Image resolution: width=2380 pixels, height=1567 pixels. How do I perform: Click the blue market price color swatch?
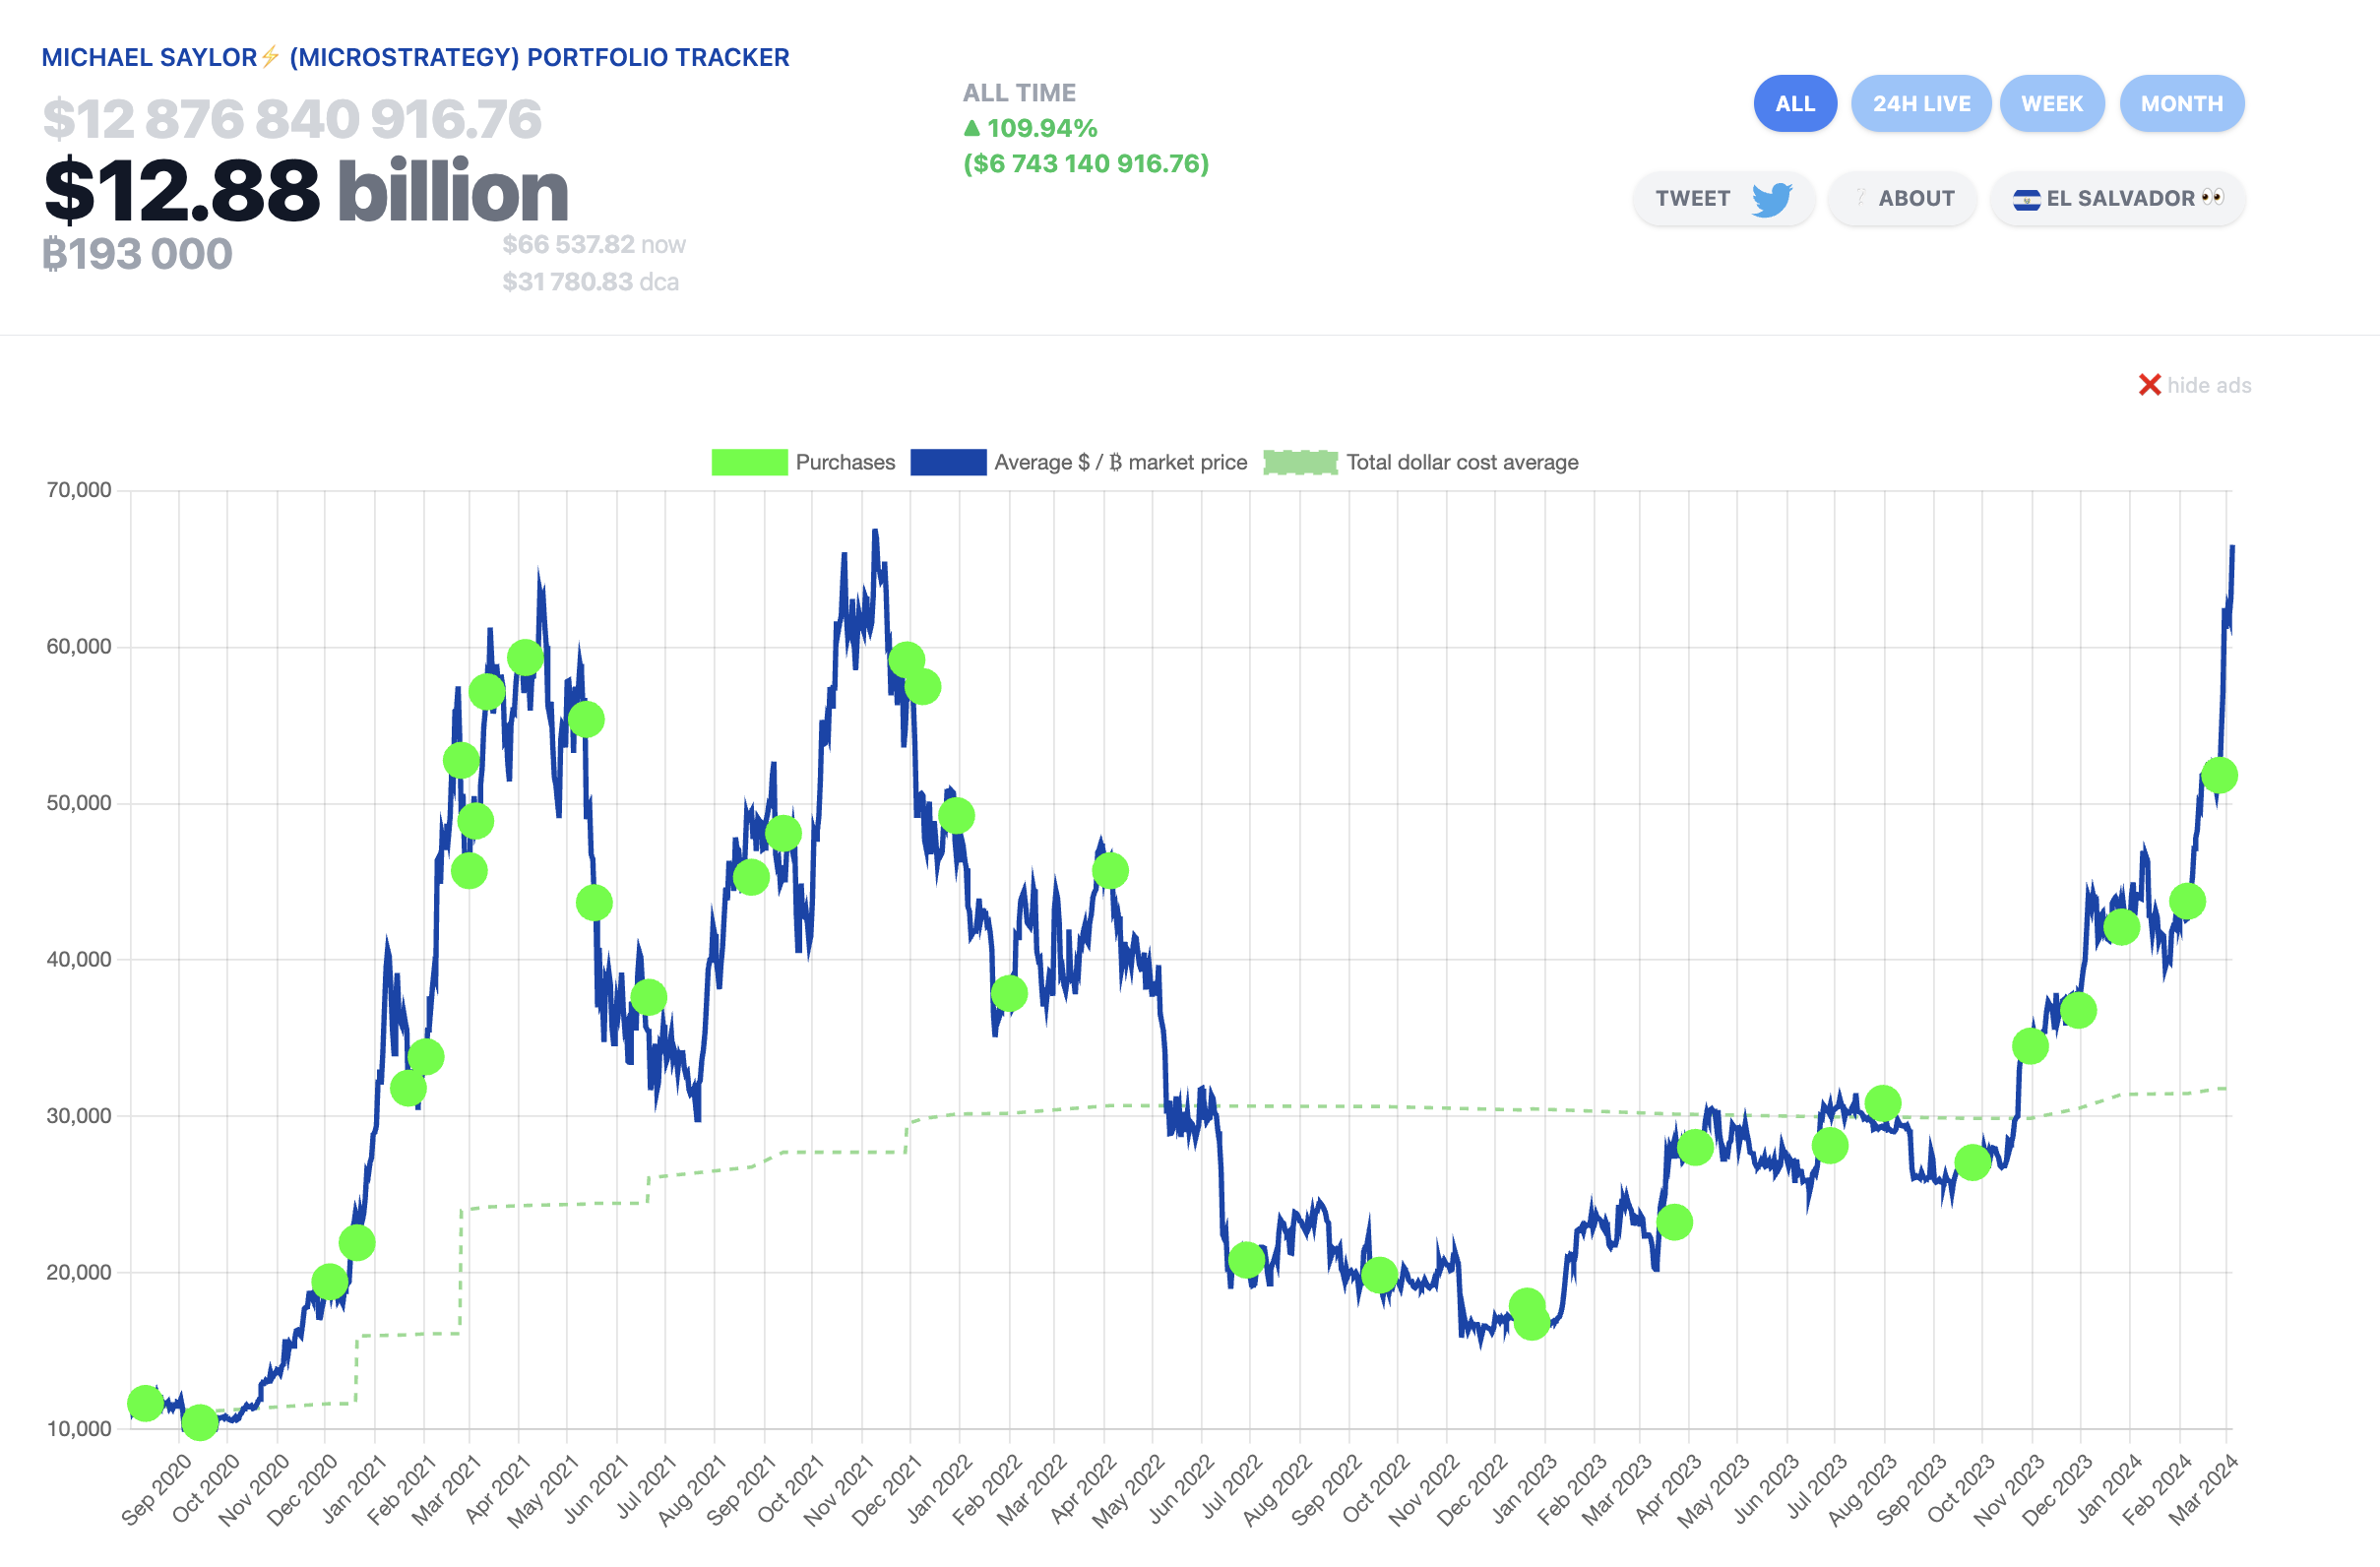click(x=947, y=462)
